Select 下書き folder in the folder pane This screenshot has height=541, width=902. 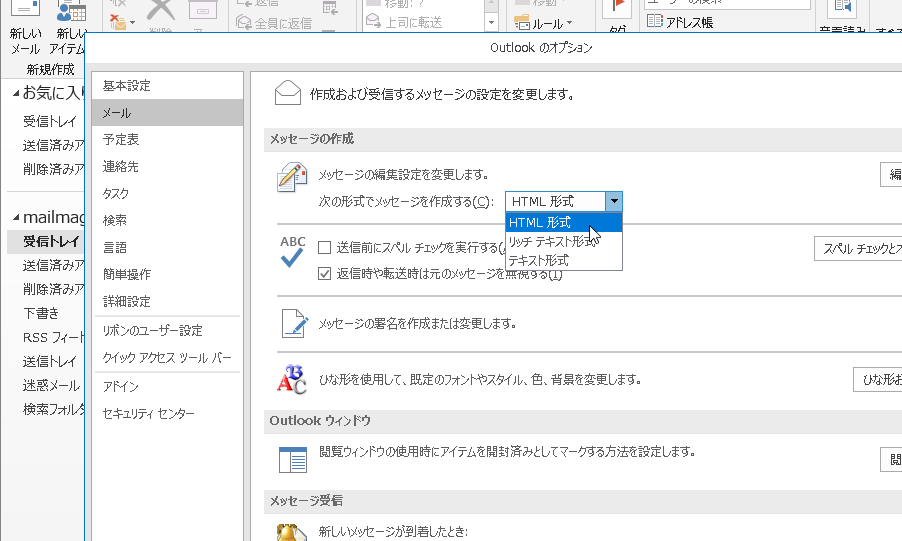[x=41, y=313]
